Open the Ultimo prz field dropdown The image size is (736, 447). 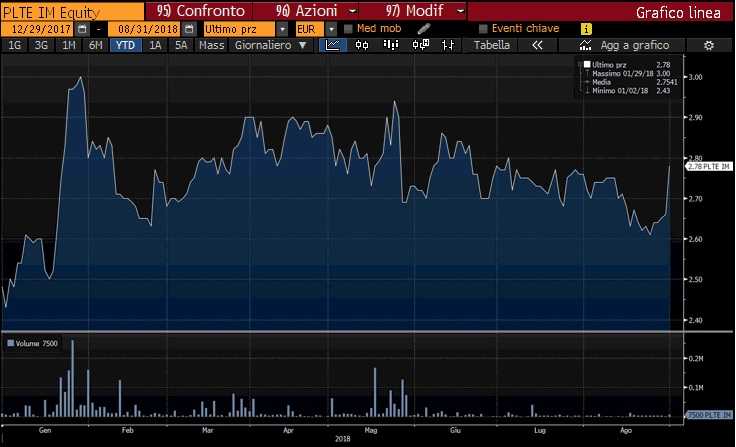pos(281,29)
